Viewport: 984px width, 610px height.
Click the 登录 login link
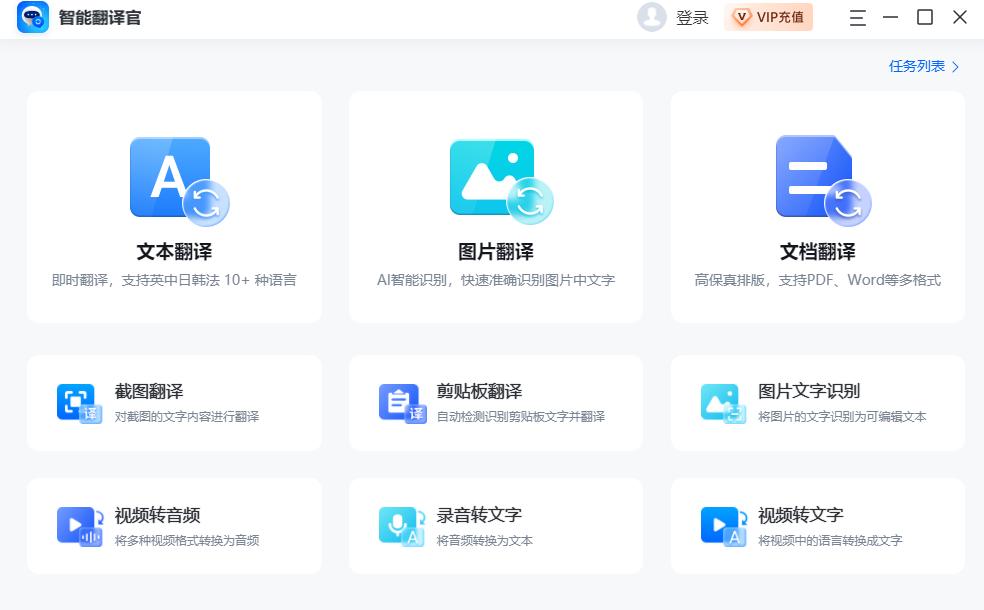(x=689, y=17)
